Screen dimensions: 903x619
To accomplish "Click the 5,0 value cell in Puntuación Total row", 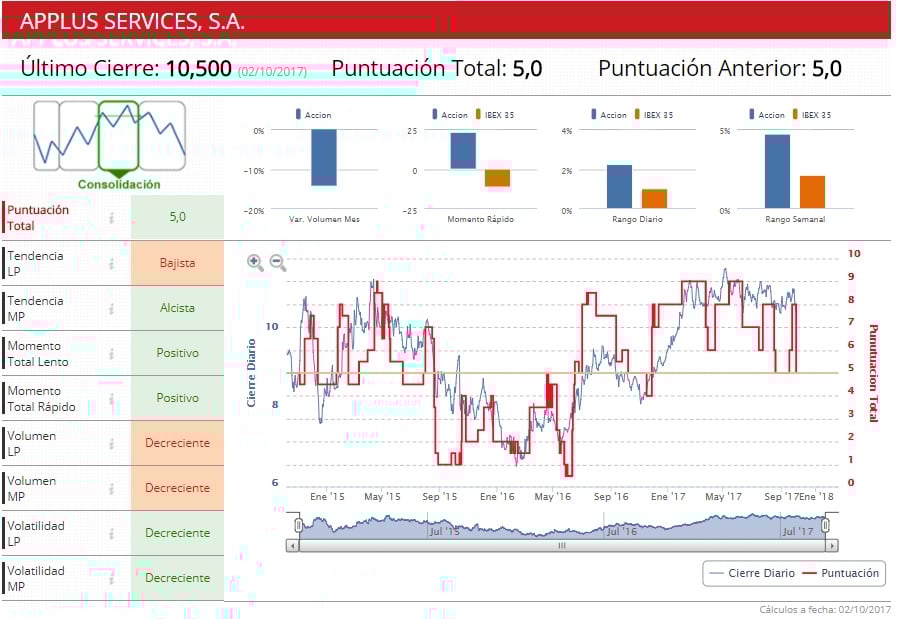I will [177, 217].
